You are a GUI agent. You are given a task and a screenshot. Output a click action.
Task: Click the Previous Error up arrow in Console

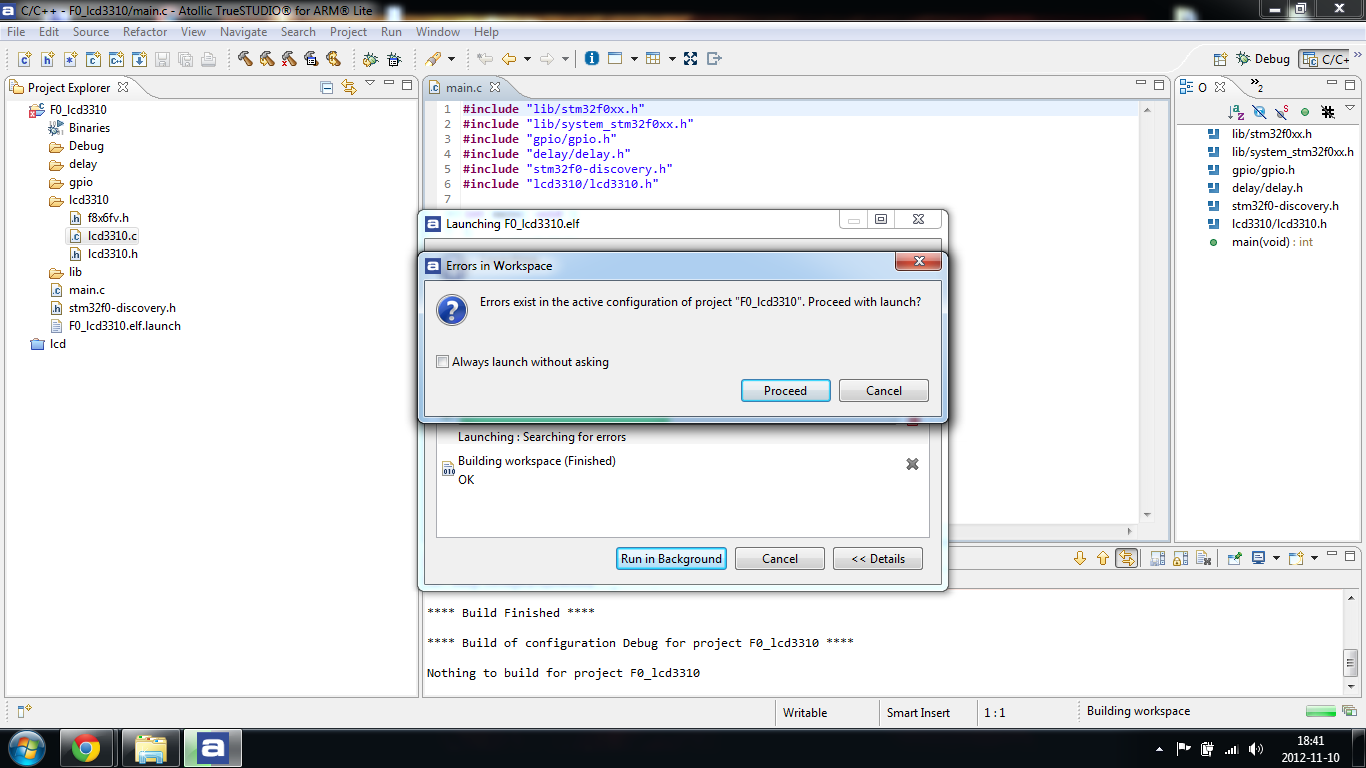pyautogui.click(x=1103, y=558)
